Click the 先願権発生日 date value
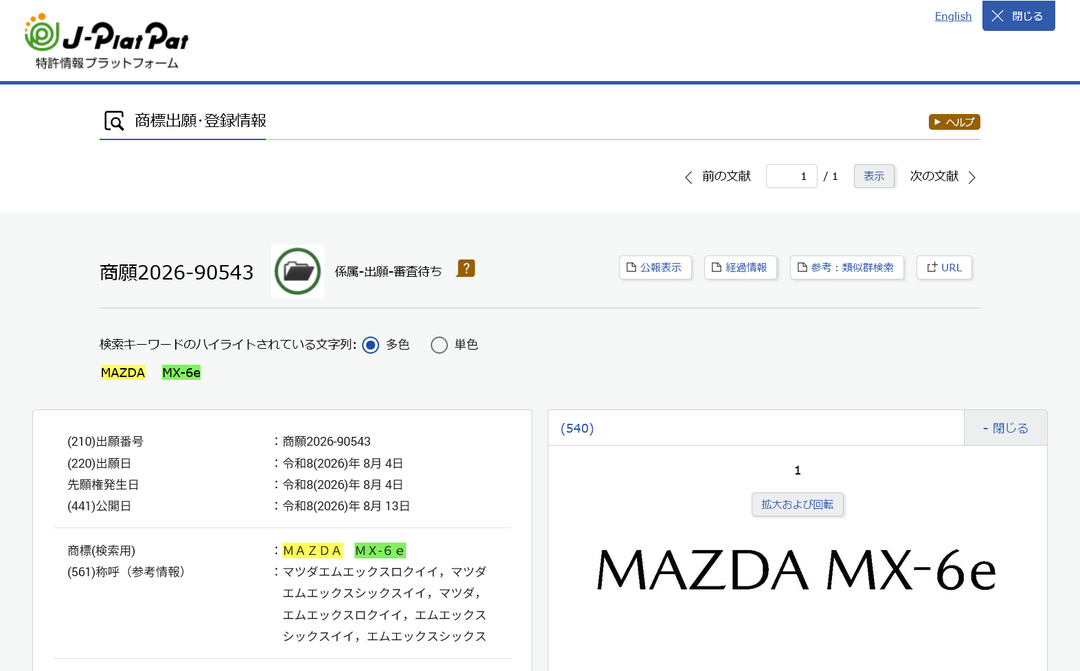The width and height of the screenshot is (1080, 671). point(343,484)
